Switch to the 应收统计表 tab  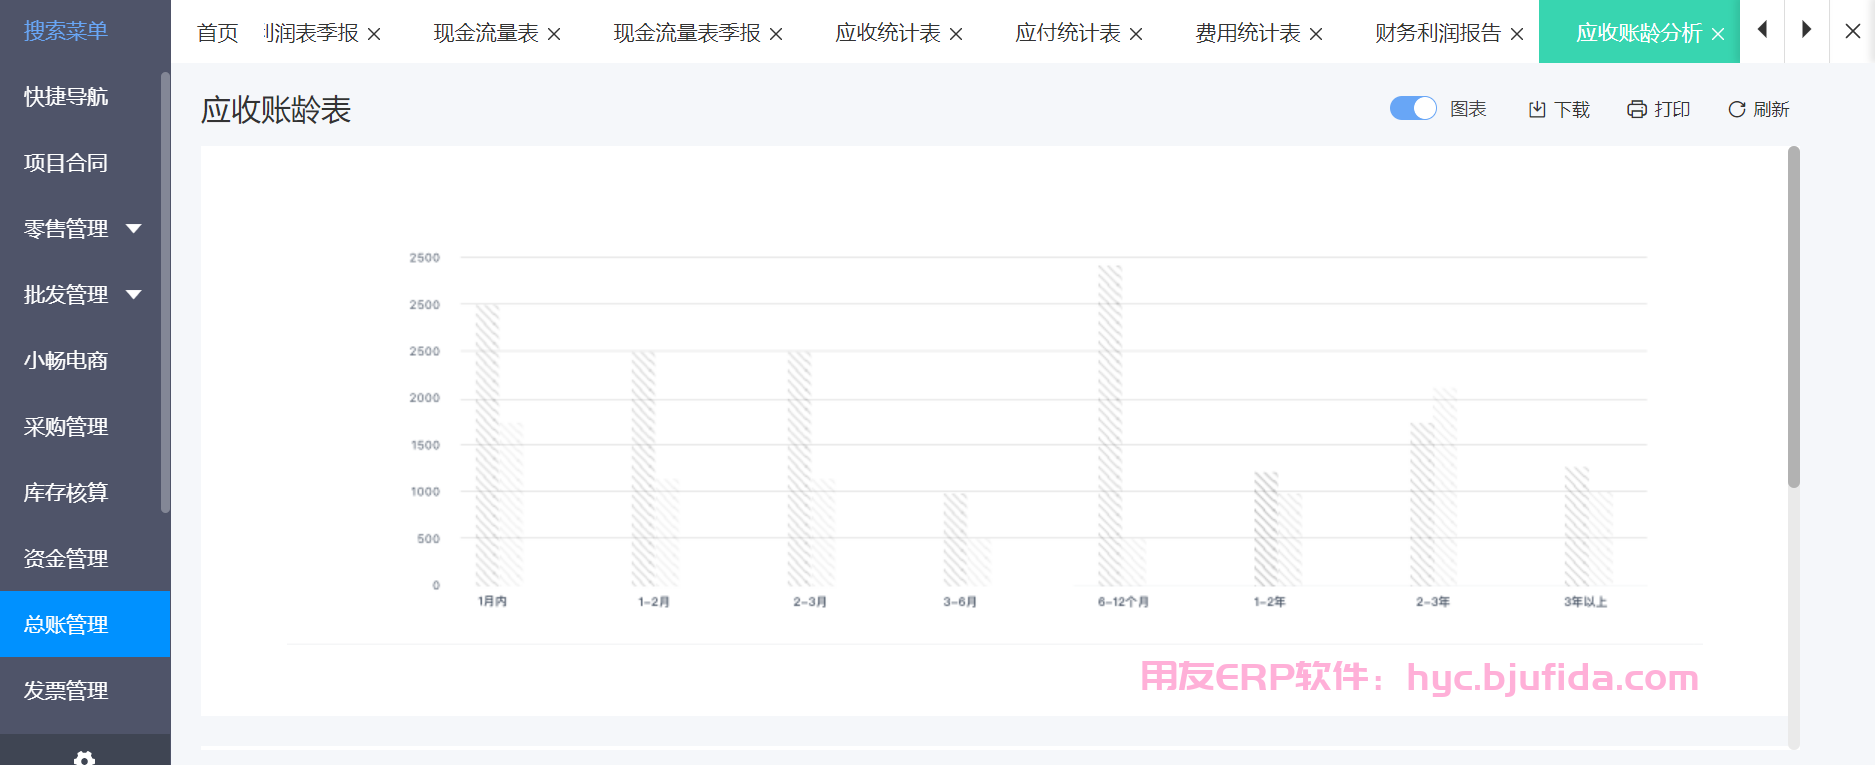point(888,33)
